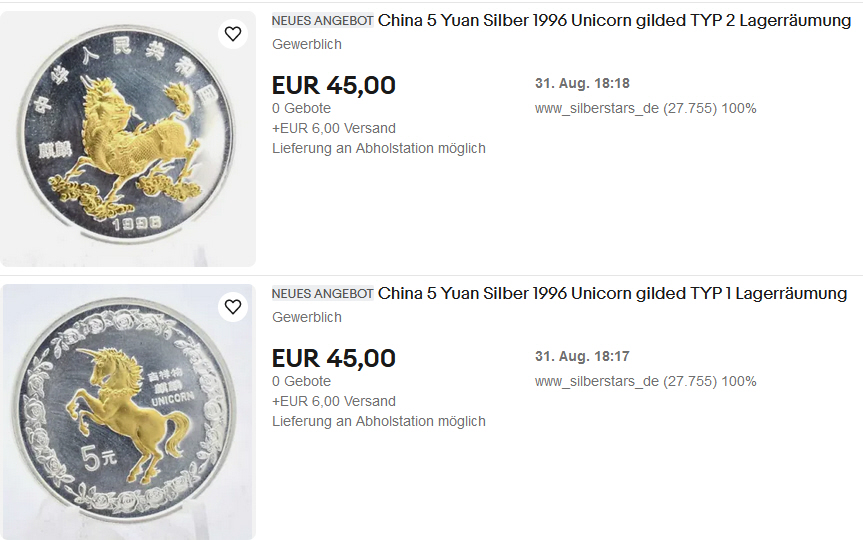The width and height of the screenshot is (863, 540).
Task: Add the TYP 2 coin to watchlist
Action: (233, 34)
